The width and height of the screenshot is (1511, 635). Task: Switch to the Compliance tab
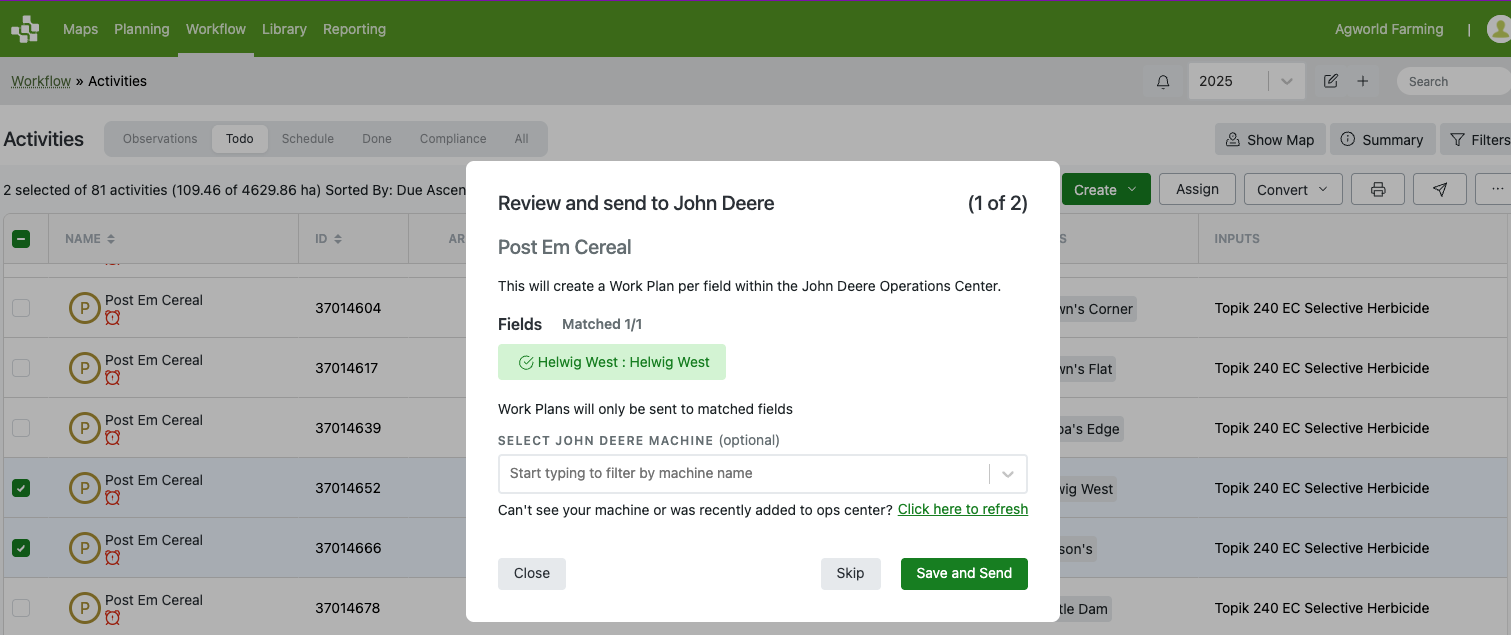click(453, 139)
